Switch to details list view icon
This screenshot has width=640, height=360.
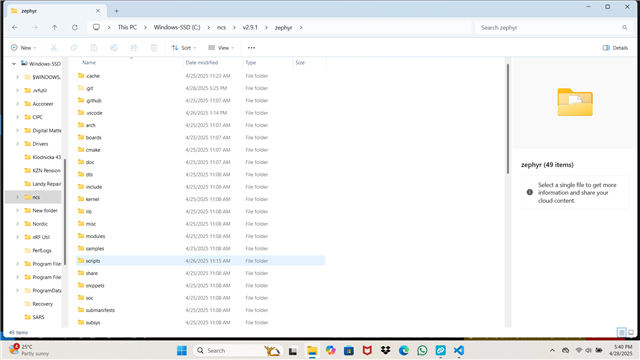click(x=621, y=332)
